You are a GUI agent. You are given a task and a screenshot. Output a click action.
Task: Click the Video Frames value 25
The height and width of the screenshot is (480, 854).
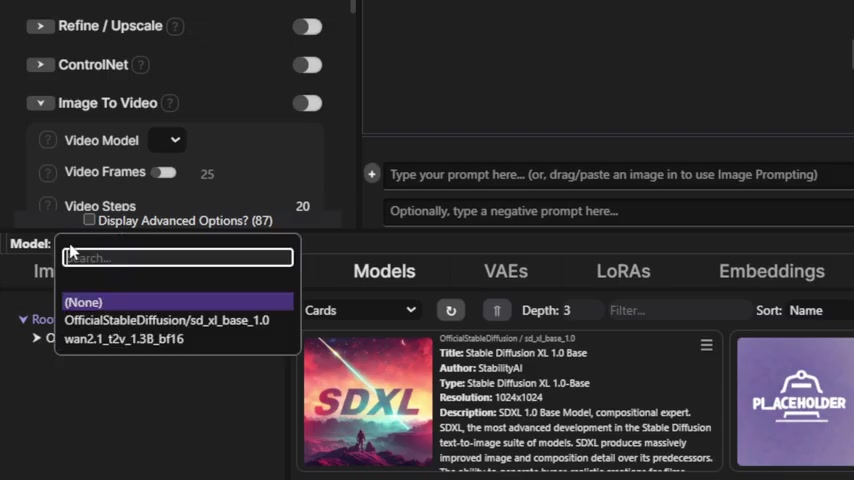point(207,174)
